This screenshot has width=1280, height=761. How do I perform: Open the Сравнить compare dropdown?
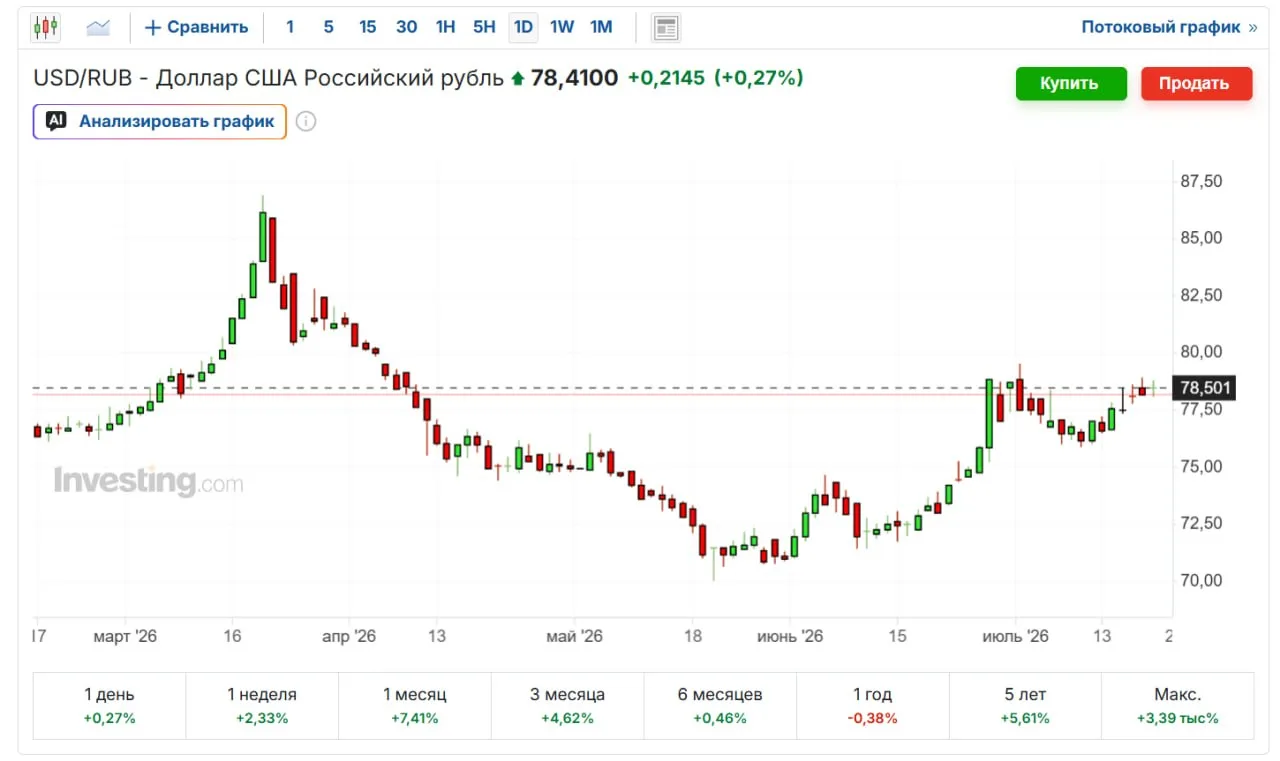coord(197,27)
